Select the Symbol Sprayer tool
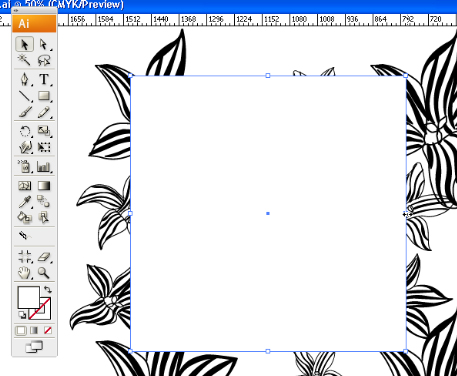The image size is (457, 376). click(x=24, y=166)
